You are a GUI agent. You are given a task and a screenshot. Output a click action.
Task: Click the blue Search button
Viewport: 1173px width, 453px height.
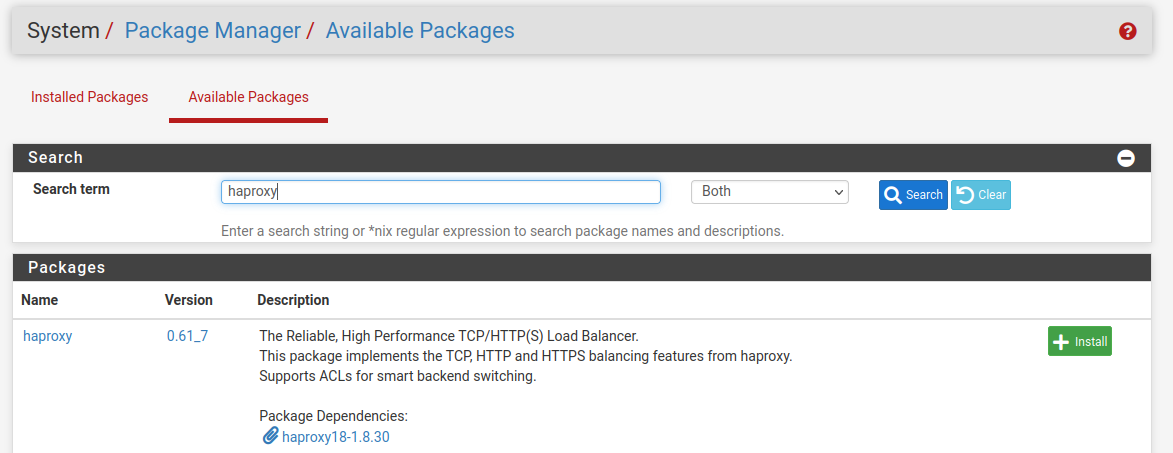913,195
